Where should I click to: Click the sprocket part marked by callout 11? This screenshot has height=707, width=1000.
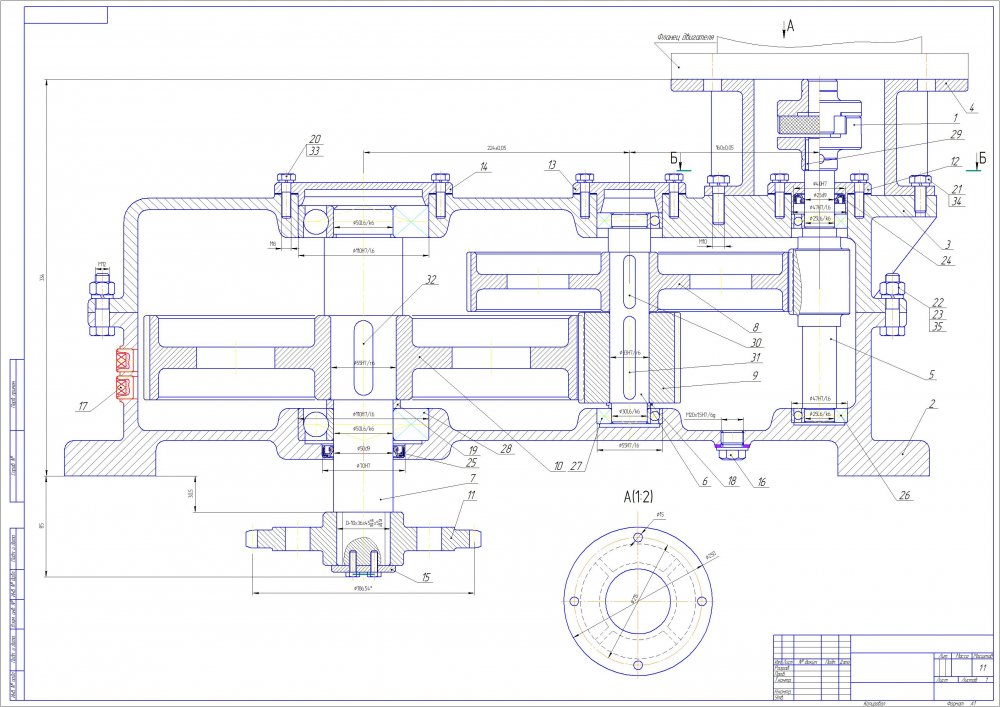tap(449, 537)
